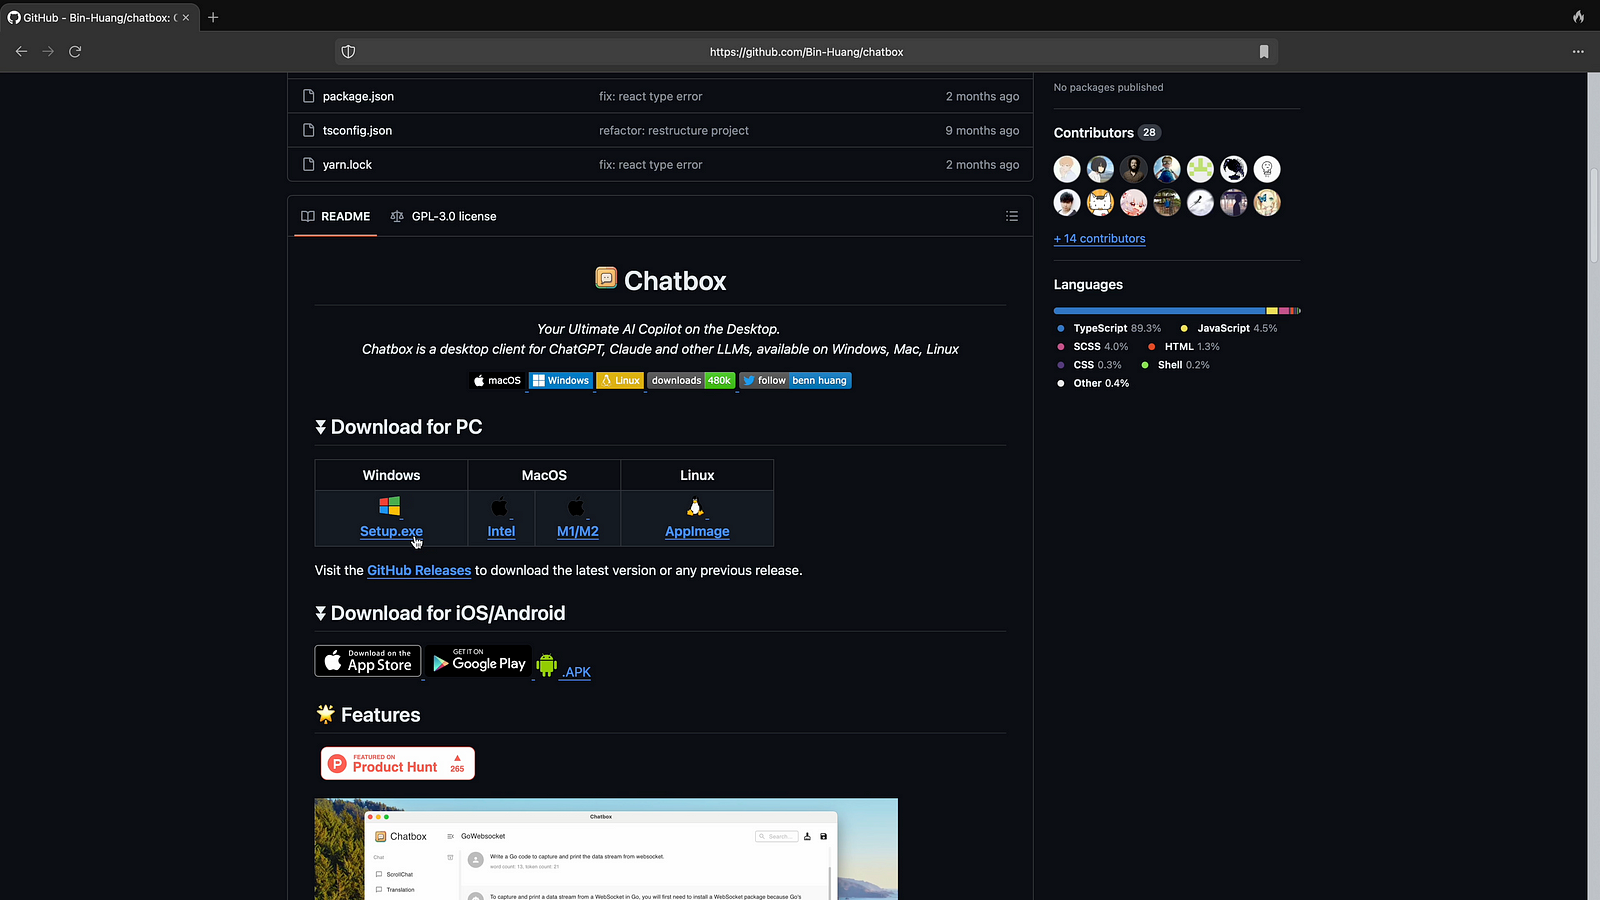
Task: Click the URL address field
Action: tap(806, 52)
